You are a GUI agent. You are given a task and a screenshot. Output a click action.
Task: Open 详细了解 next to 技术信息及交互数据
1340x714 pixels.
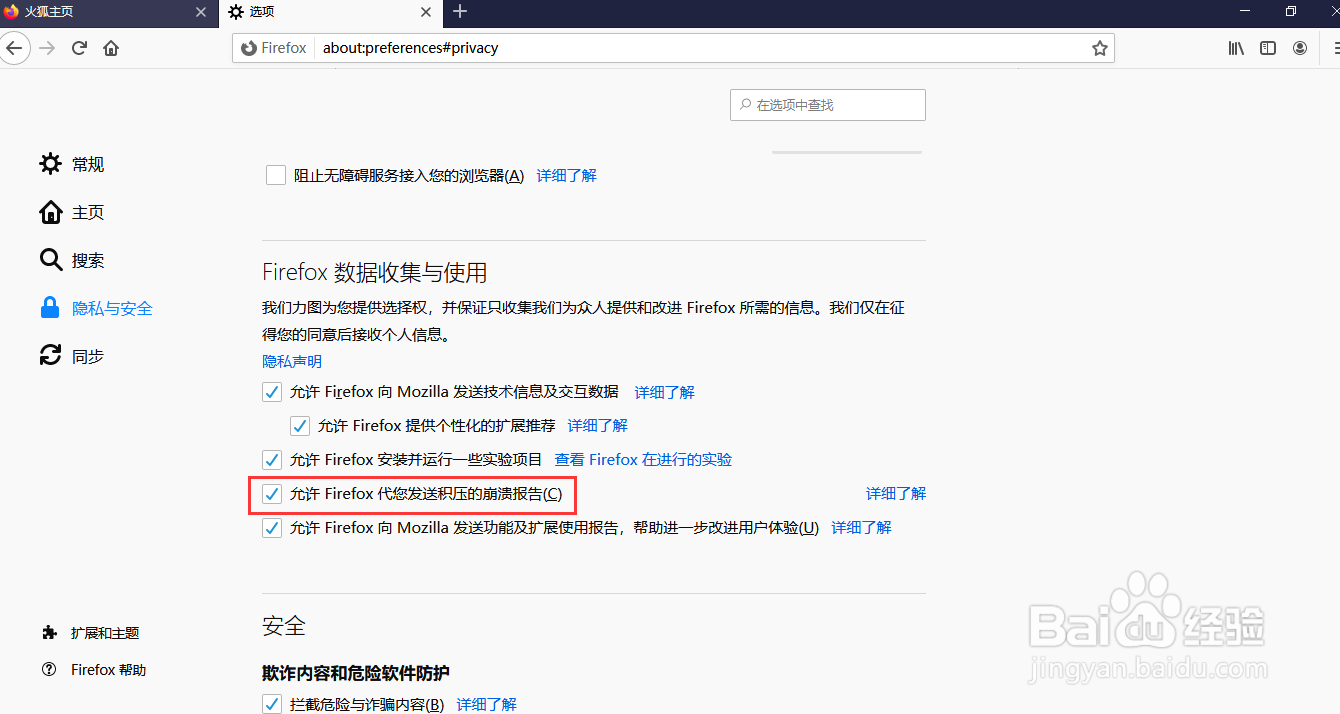pyautogui.click(x=665, y=392)
